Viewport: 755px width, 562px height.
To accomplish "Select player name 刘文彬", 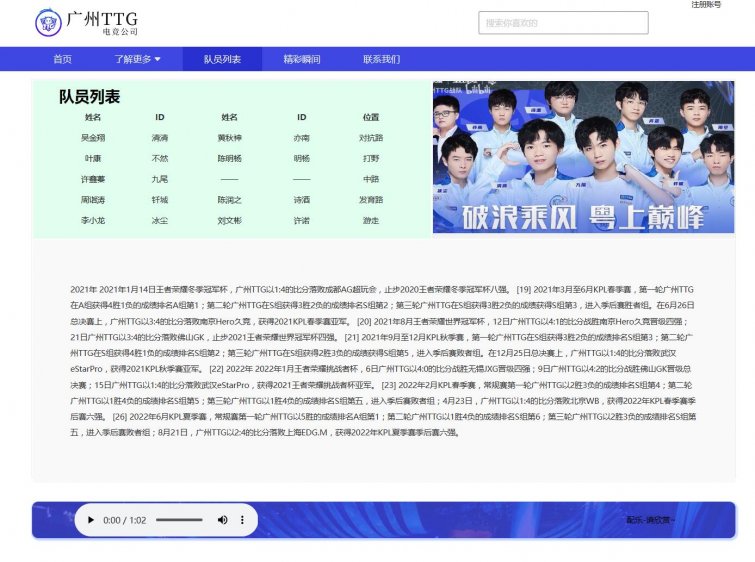I will click(x=229, y=221).
